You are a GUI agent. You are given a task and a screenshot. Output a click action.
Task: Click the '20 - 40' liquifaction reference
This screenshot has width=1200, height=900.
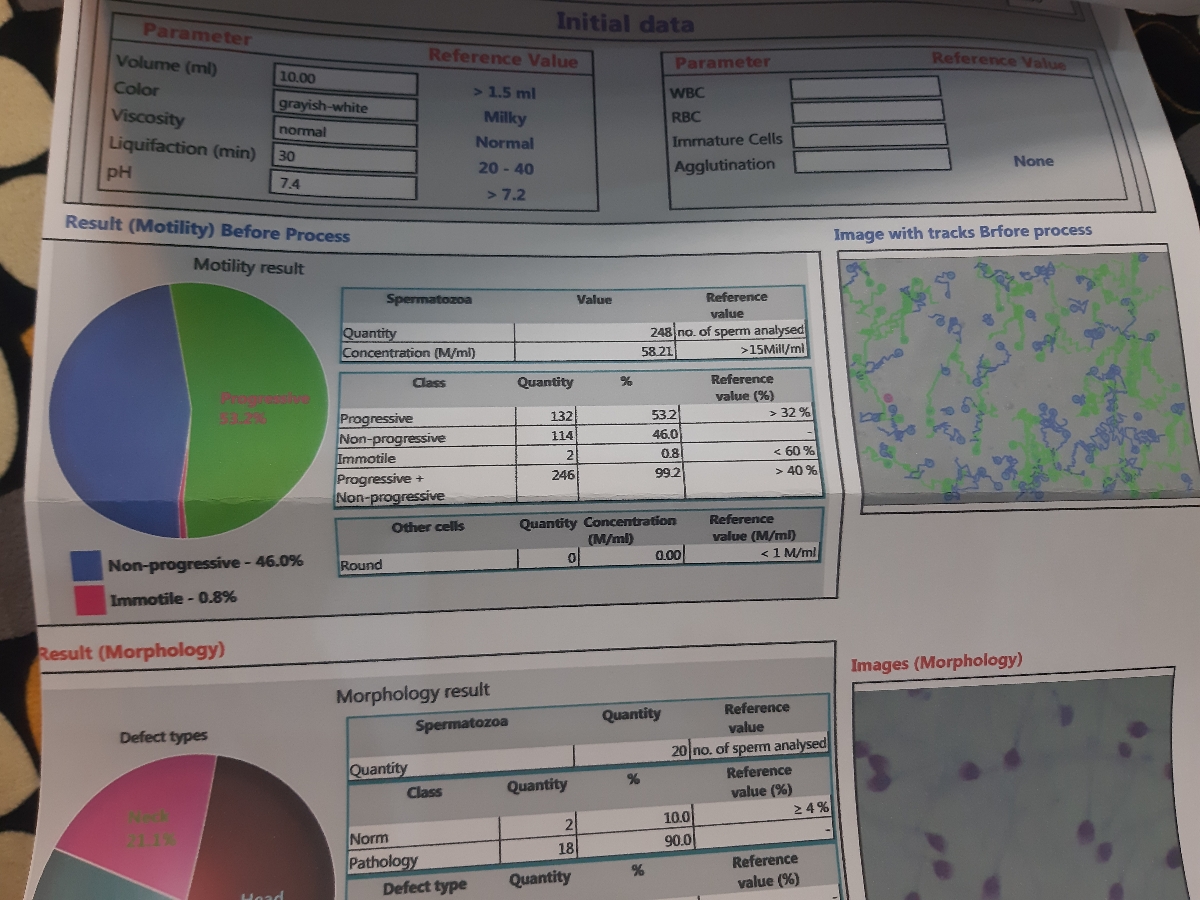506,168
